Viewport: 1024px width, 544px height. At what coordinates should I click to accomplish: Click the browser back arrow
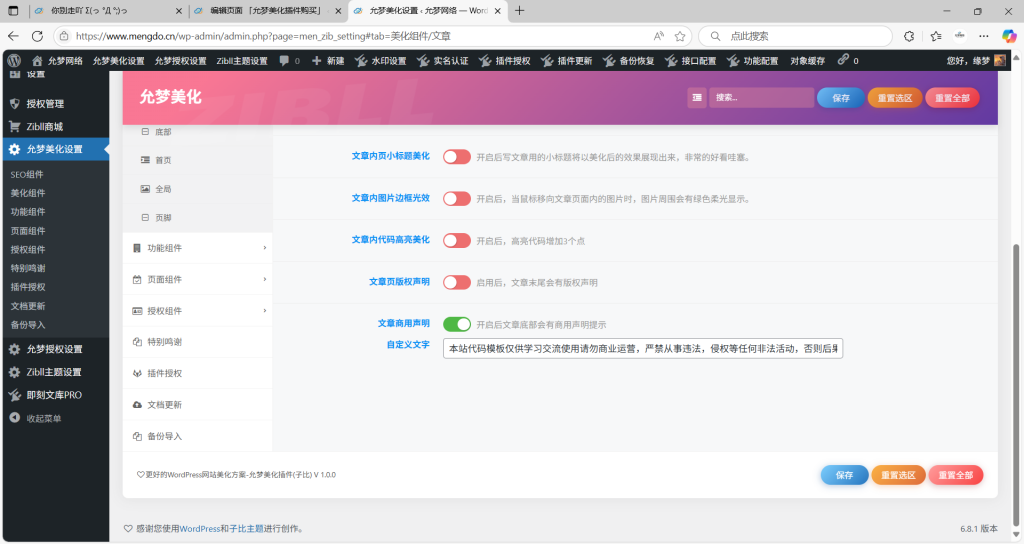13,37
